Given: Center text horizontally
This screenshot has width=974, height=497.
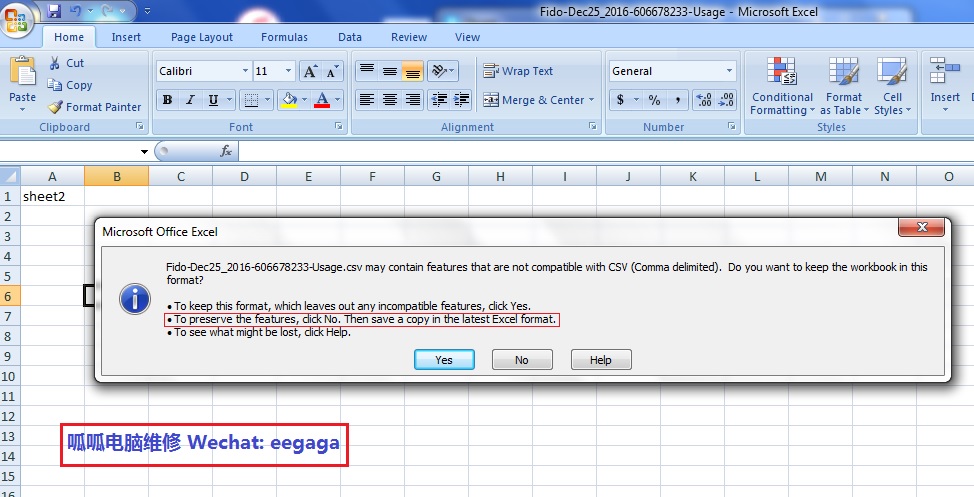Looking at the screenshot, I should coord(390,99).
